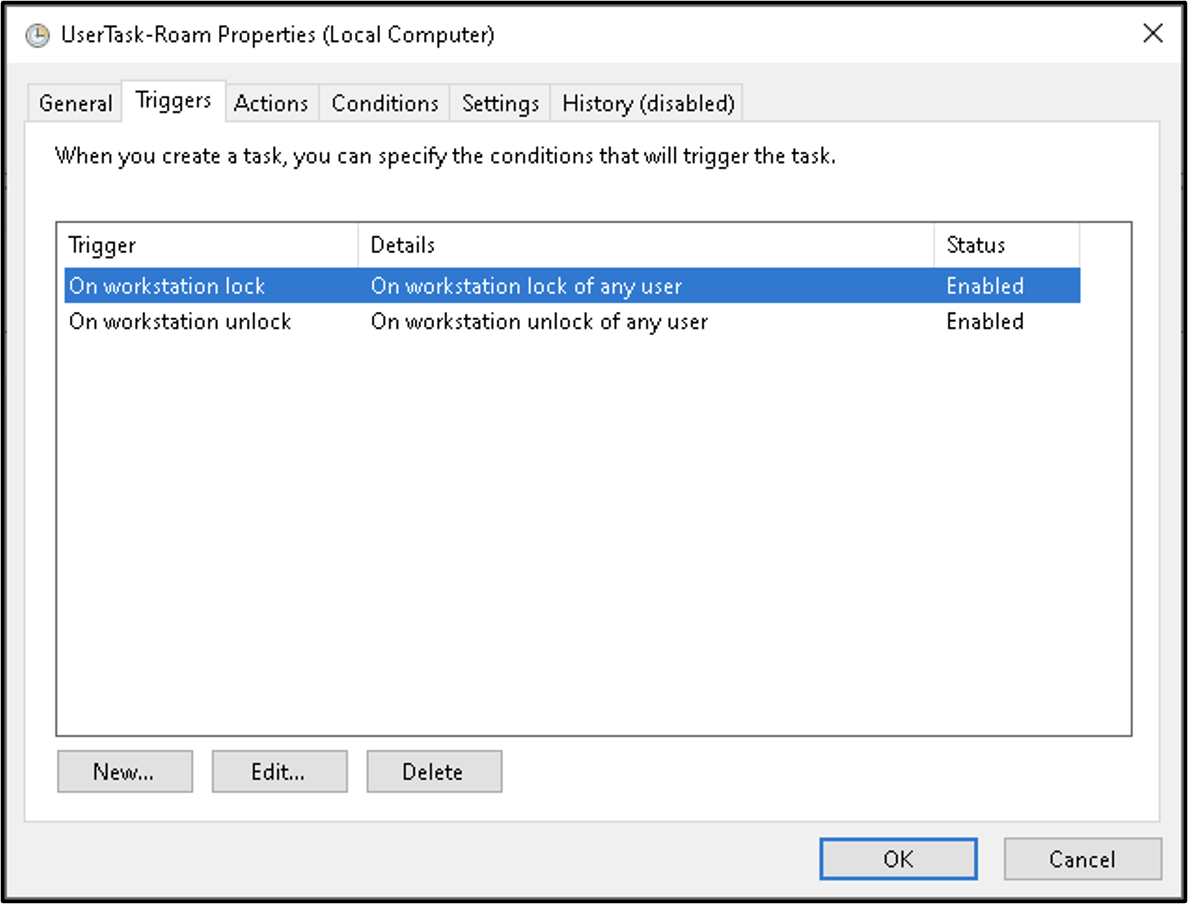1188x906 pixels.
Task: Click the Details column header
Action: pos(645,245)
